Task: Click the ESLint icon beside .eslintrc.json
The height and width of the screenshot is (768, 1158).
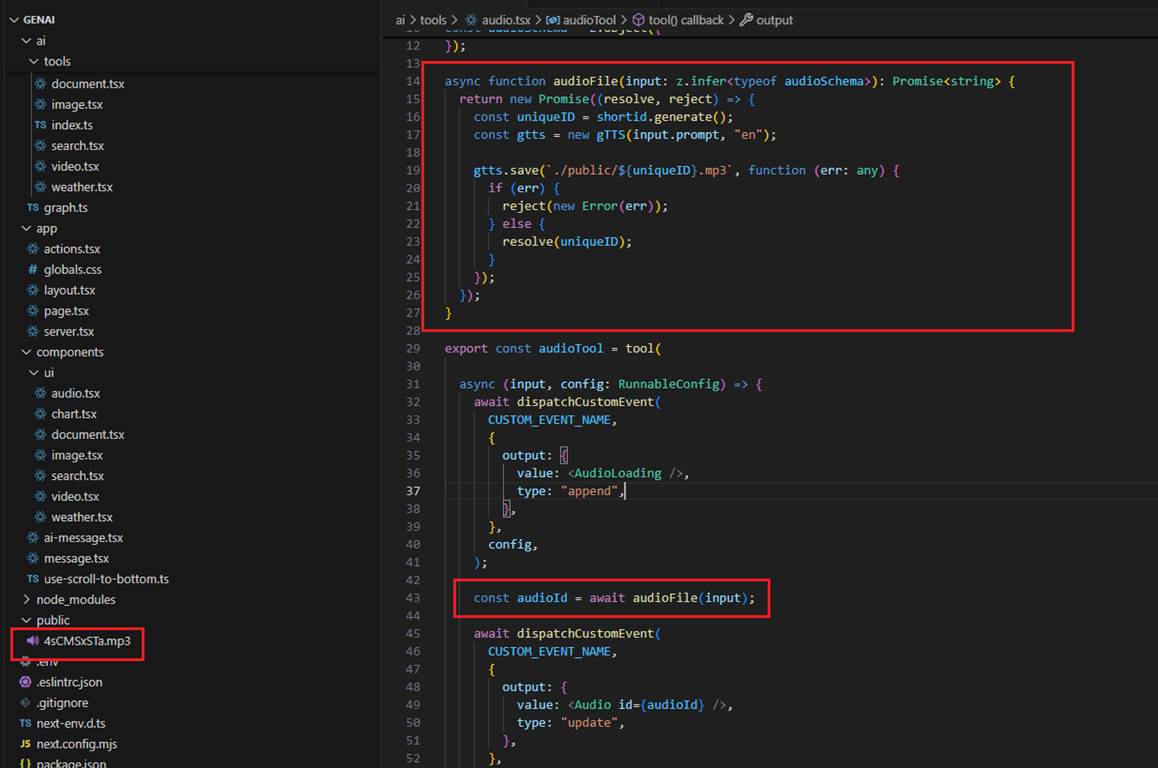Action: click(x=26, y=682)
